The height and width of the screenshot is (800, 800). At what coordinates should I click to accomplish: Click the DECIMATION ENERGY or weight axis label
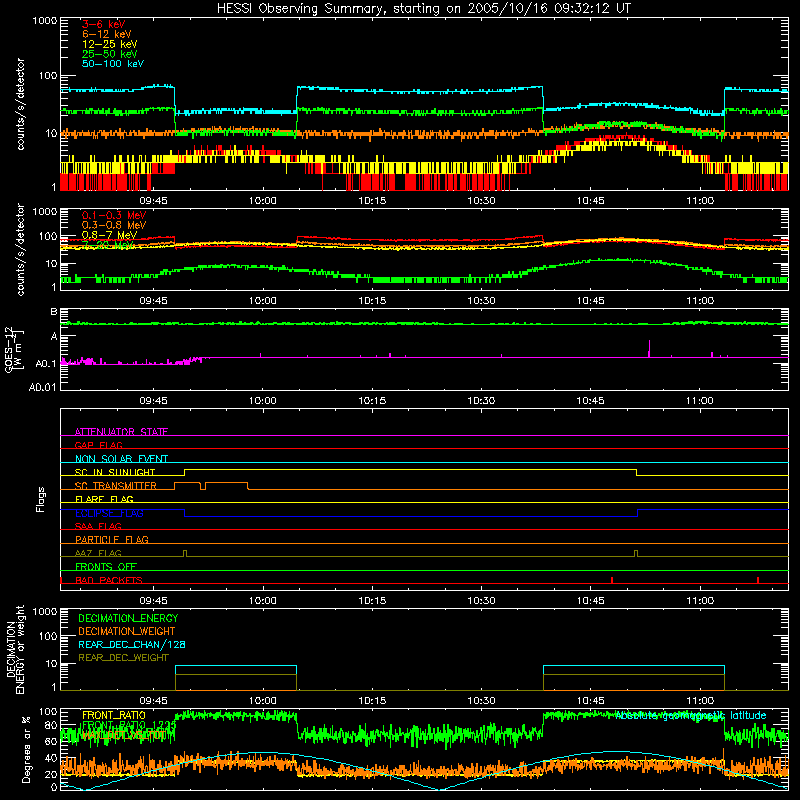tap(15, 649)
